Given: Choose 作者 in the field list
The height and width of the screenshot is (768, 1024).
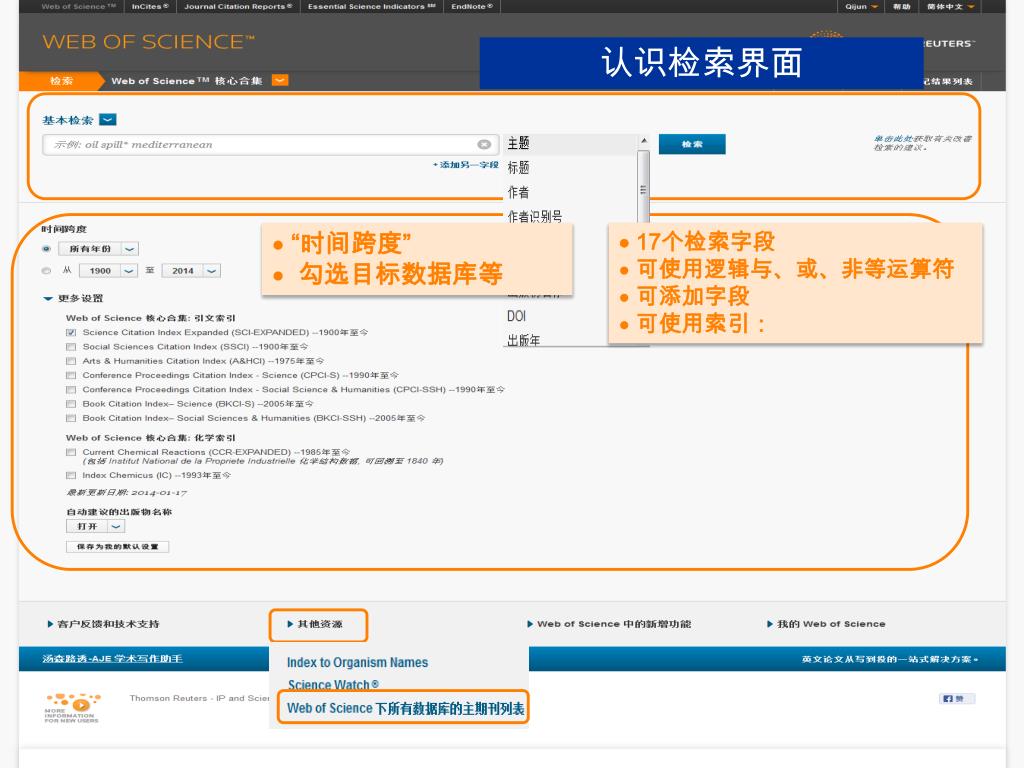Looking at the screenshot, I should click(x=519, y=192).
